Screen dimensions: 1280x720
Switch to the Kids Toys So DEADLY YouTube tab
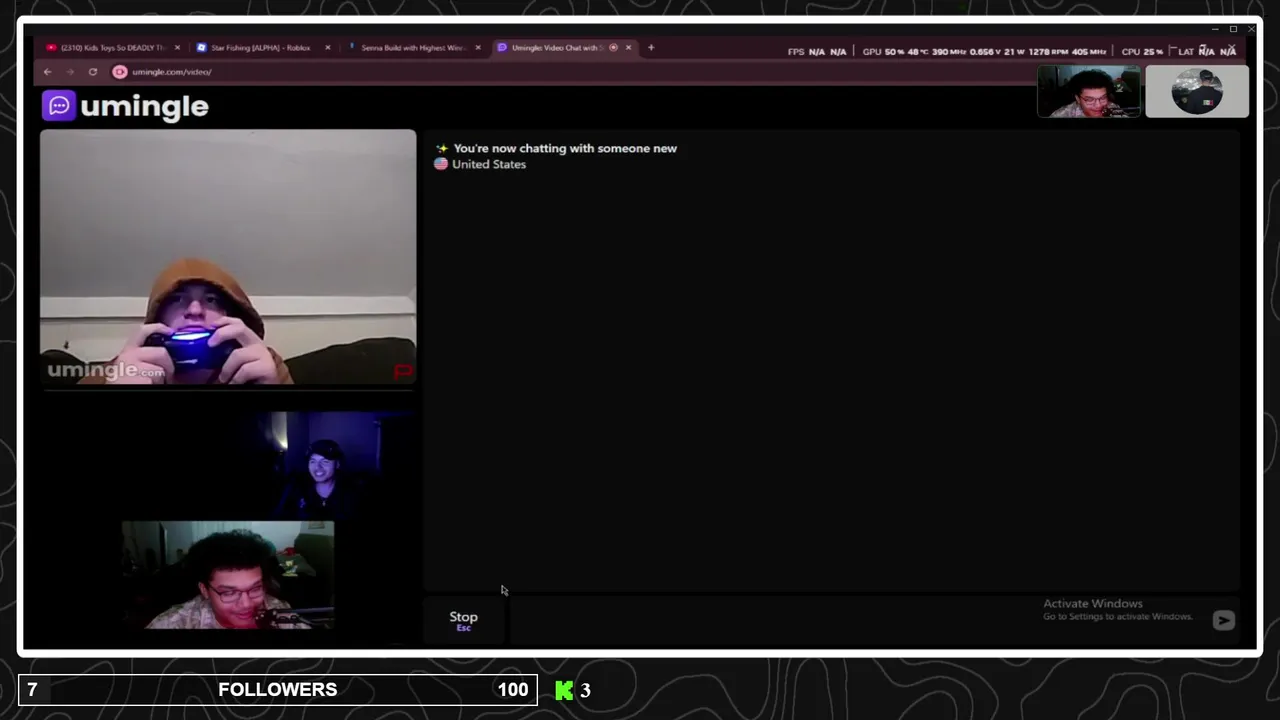coord(112,47)
